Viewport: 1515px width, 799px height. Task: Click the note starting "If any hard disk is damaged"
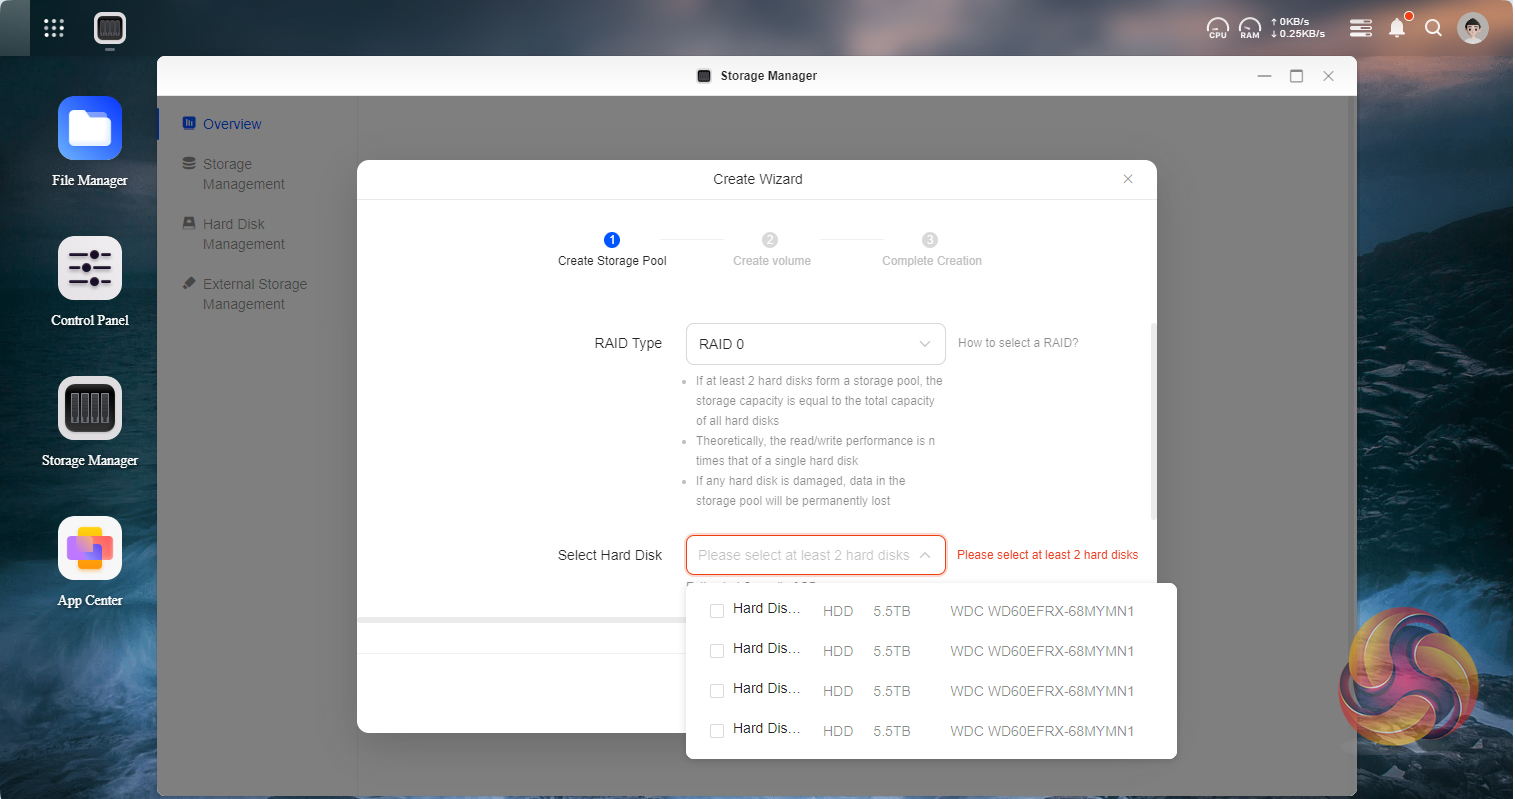point(800,491)
